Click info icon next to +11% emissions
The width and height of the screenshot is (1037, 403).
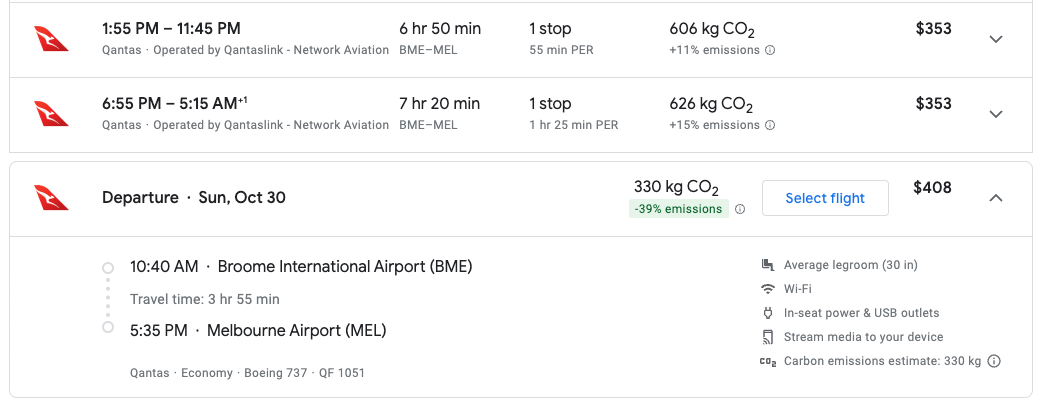click(x=770, y=50)
